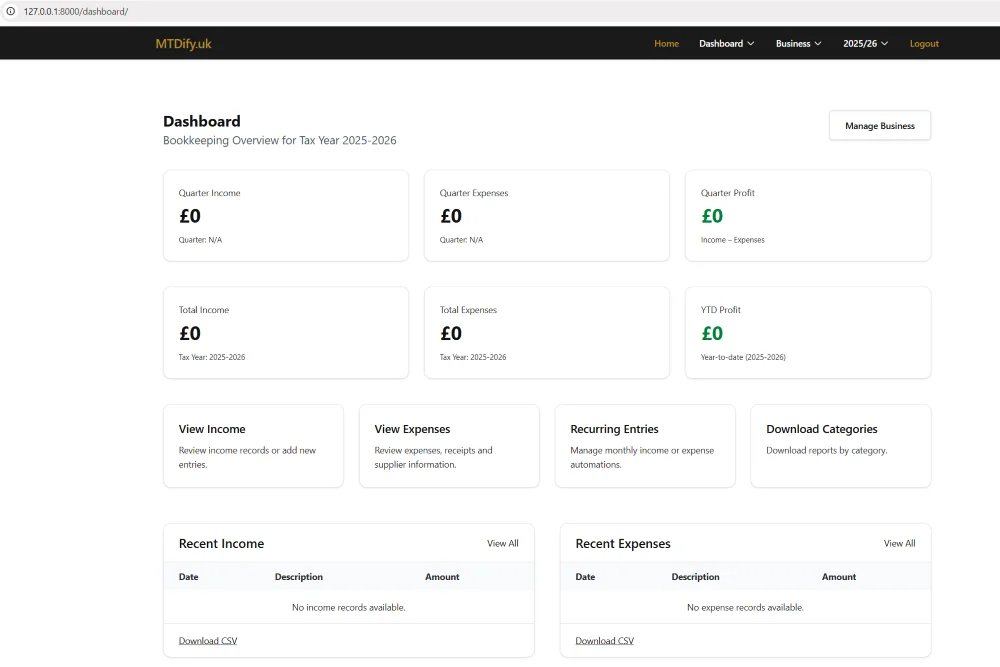Image resolution: width=1000 pixels, height=667 pixels.
Task: Select the Total Income summary card
Action: pos(286,332)
